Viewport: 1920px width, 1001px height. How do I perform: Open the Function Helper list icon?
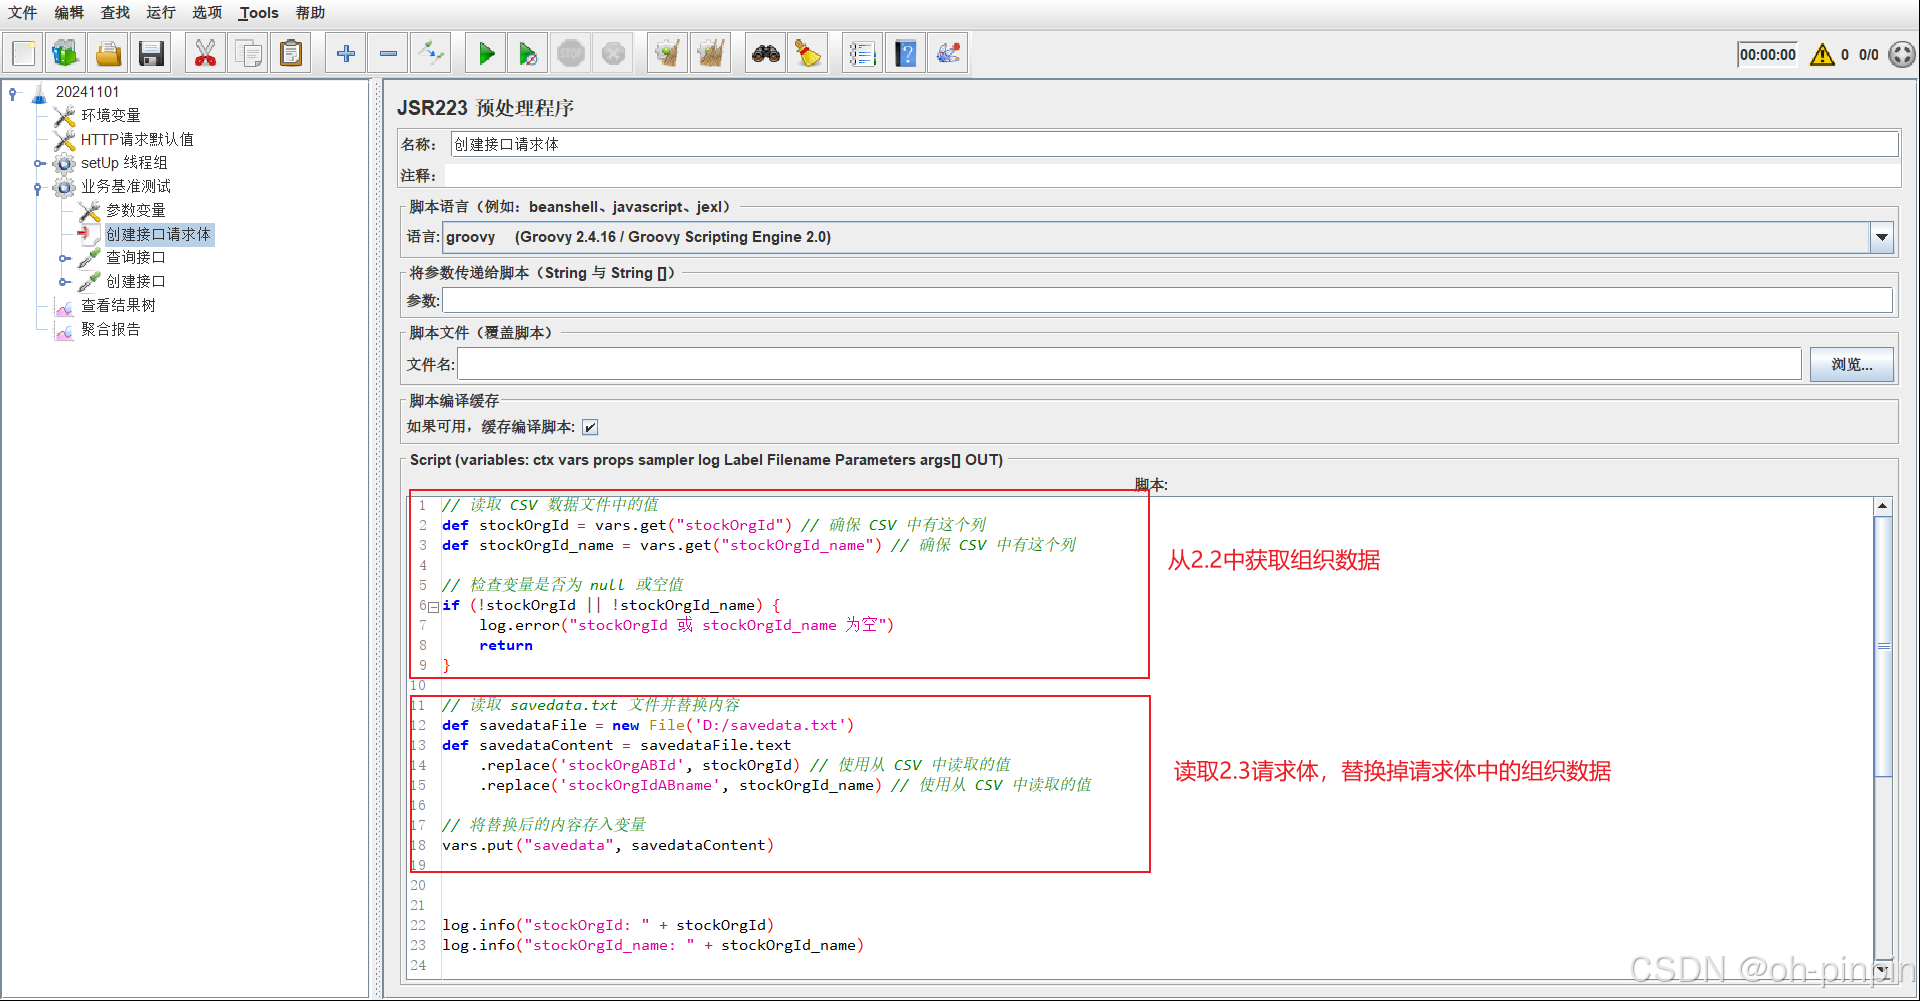point(862,53)
